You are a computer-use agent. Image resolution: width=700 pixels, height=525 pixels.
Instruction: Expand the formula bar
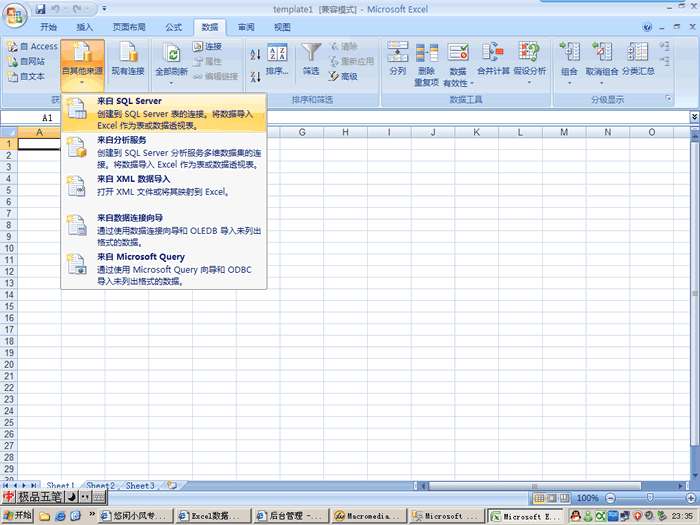(694, 117)
